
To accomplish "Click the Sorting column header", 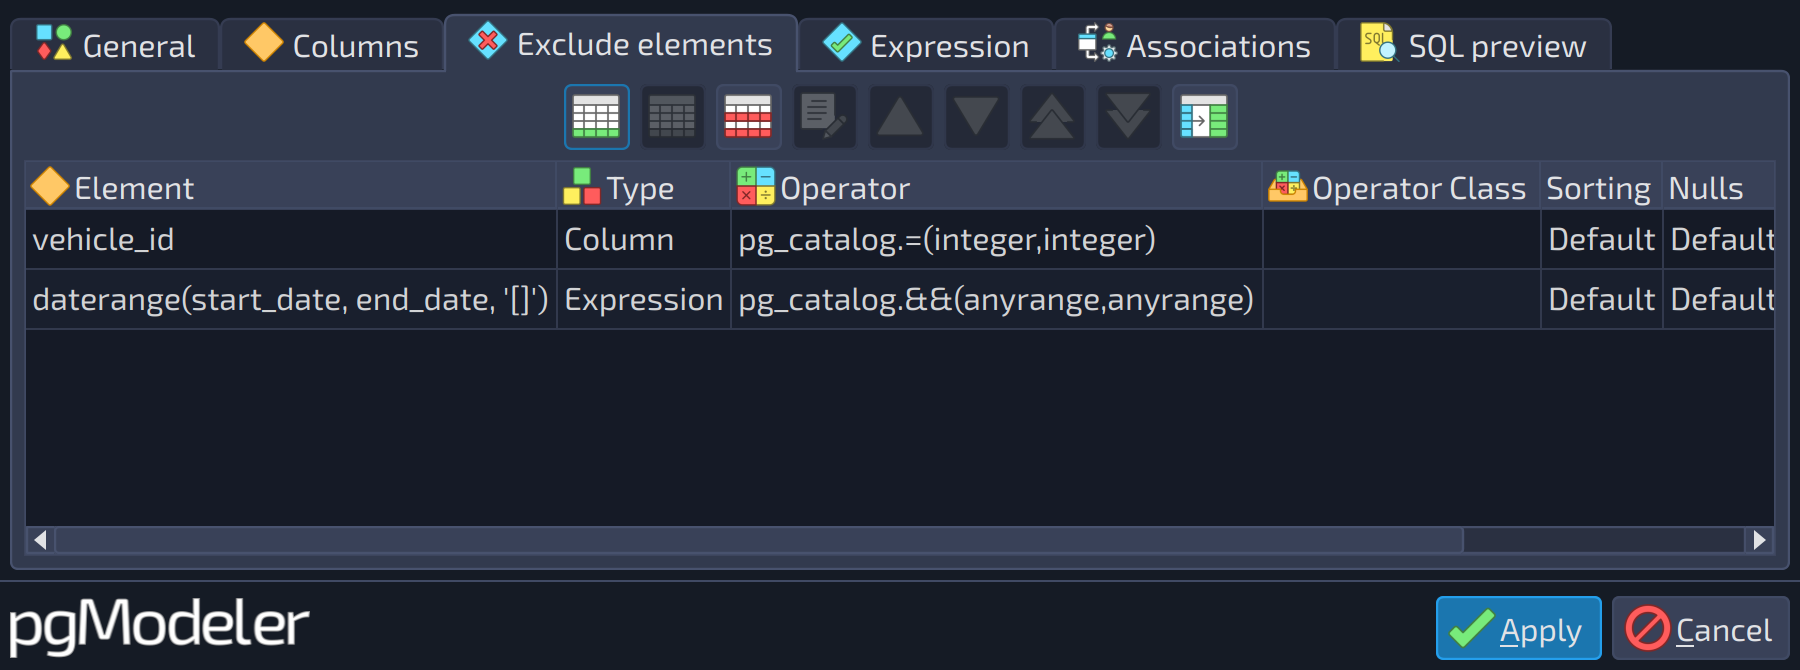I will (x=1601, y=187).
